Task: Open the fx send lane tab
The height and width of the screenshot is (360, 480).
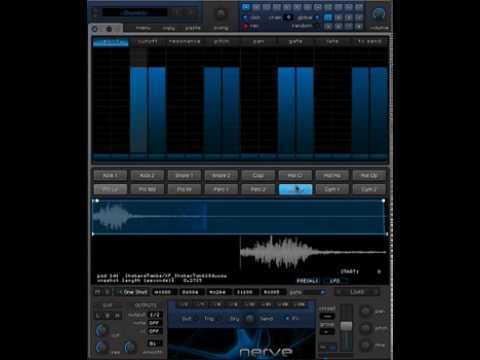Action: (x=369, y=42)
